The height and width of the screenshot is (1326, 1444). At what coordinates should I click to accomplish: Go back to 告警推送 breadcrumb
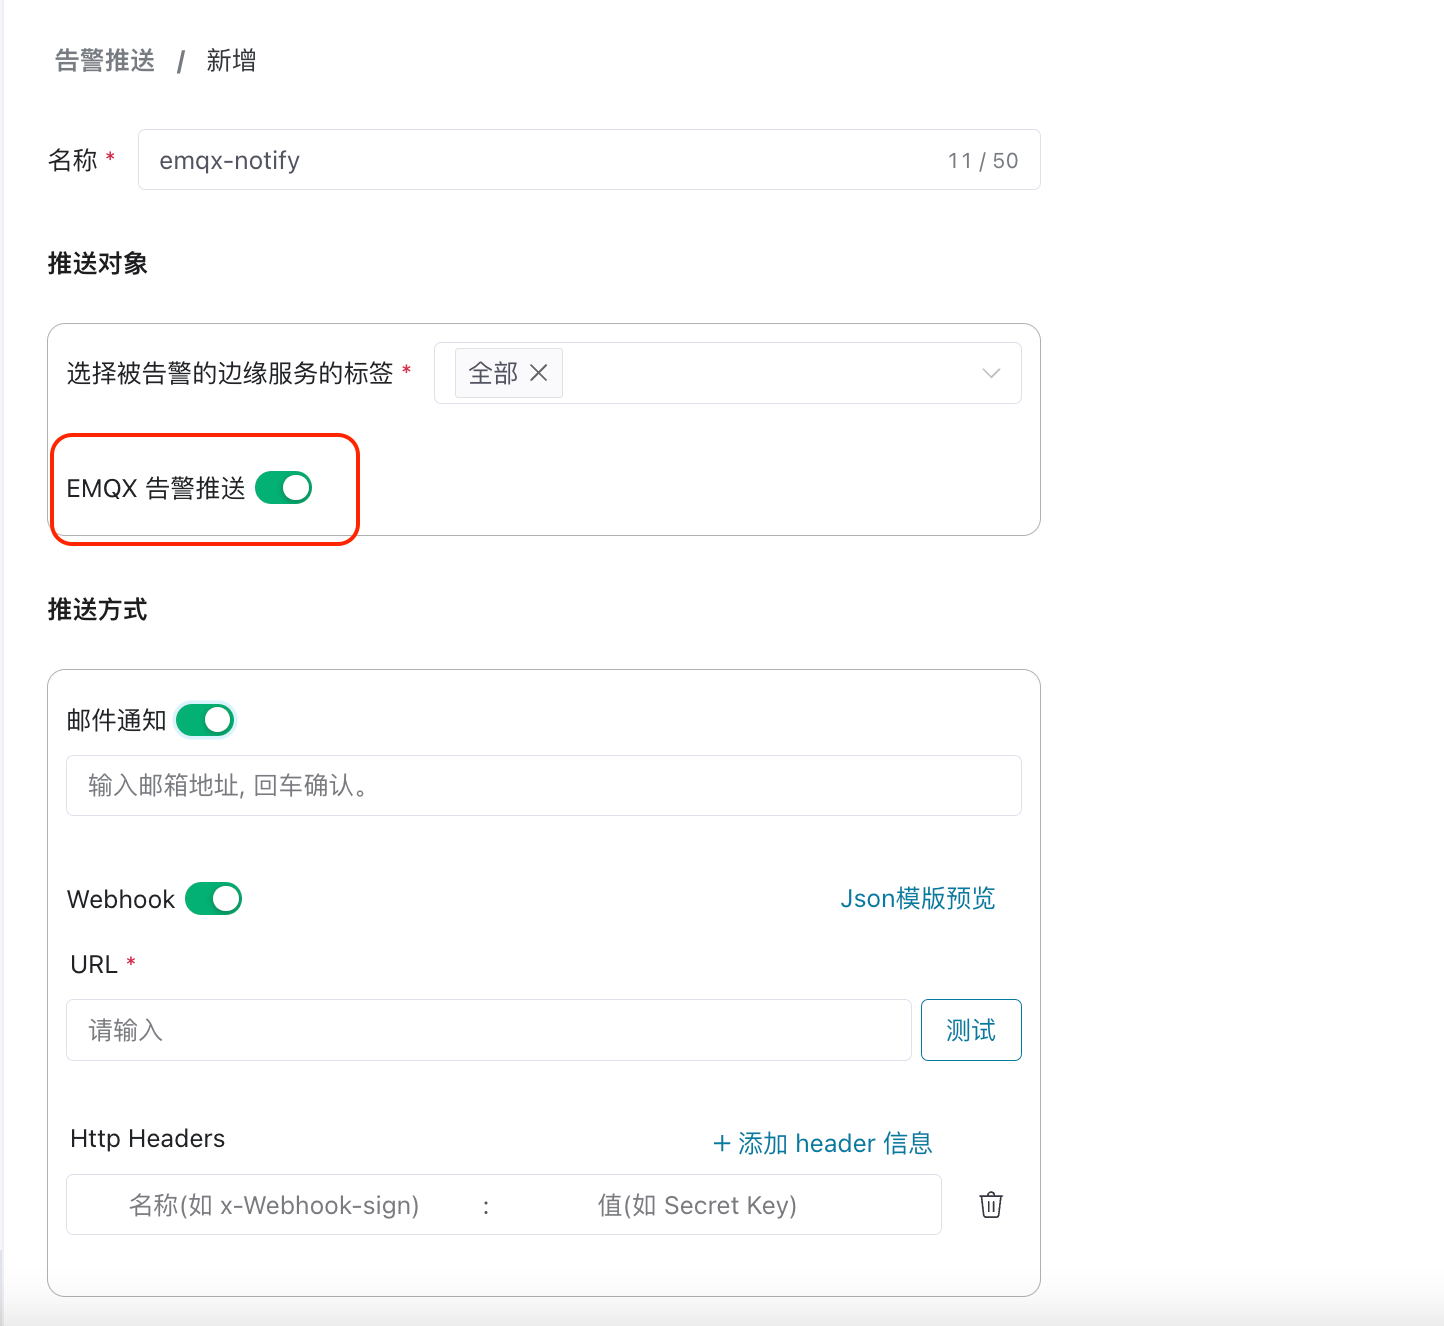[x=105, y=61]
